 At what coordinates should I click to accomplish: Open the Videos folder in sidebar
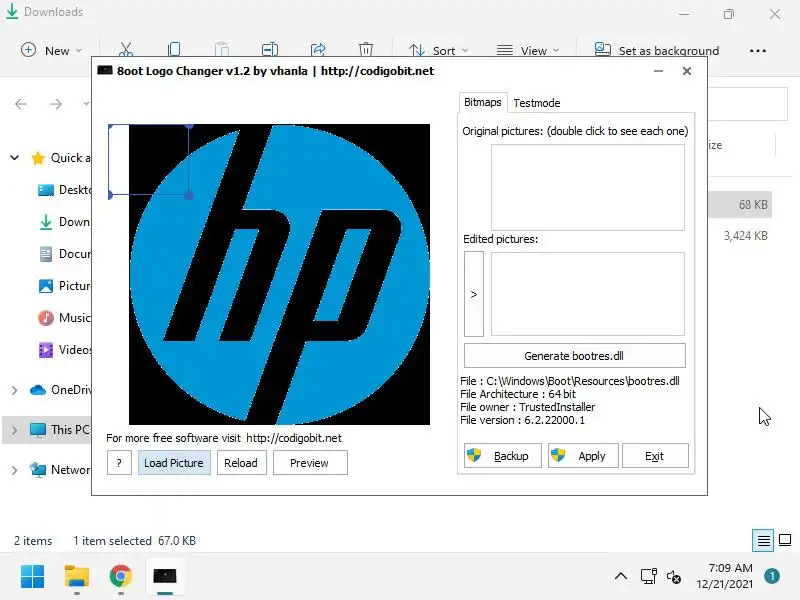coord(64,350)
